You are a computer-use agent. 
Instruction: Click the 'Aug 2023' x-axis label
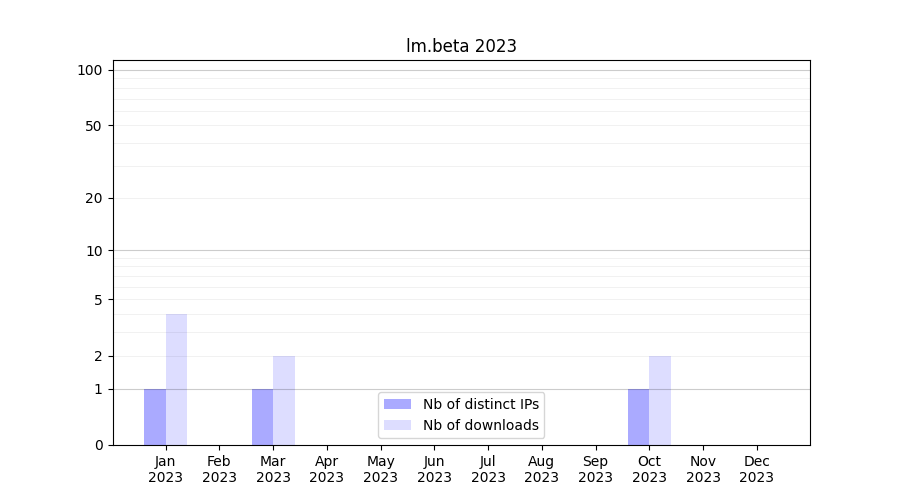(x=541, y=469)
